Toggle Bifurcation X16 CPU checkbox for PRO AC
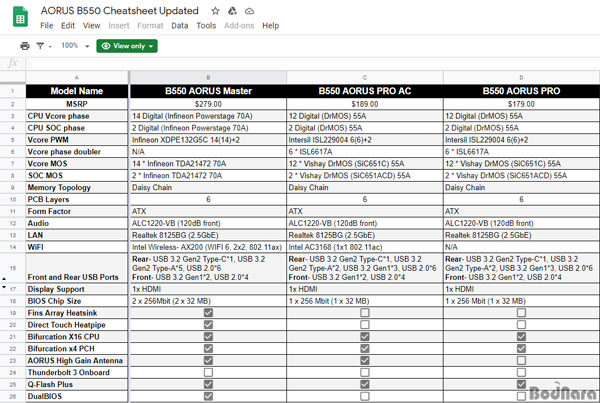This screenshot has width=600, height=403. (x=365, y=336)
